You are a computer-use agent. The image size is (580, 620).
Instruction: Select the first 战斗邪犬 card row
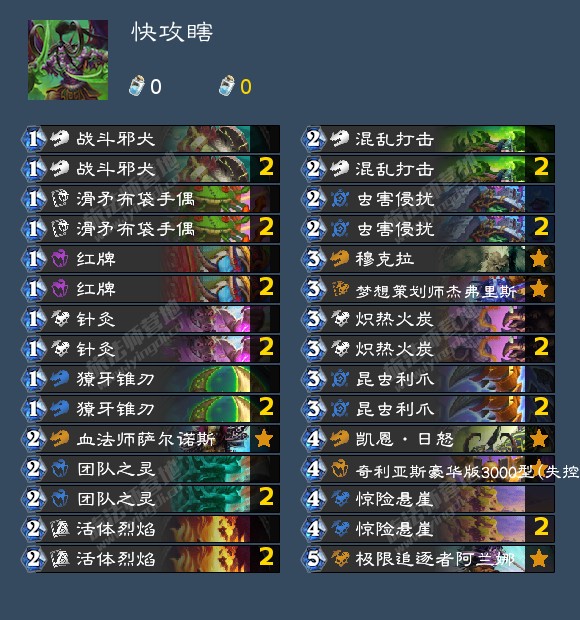point(151,139)
